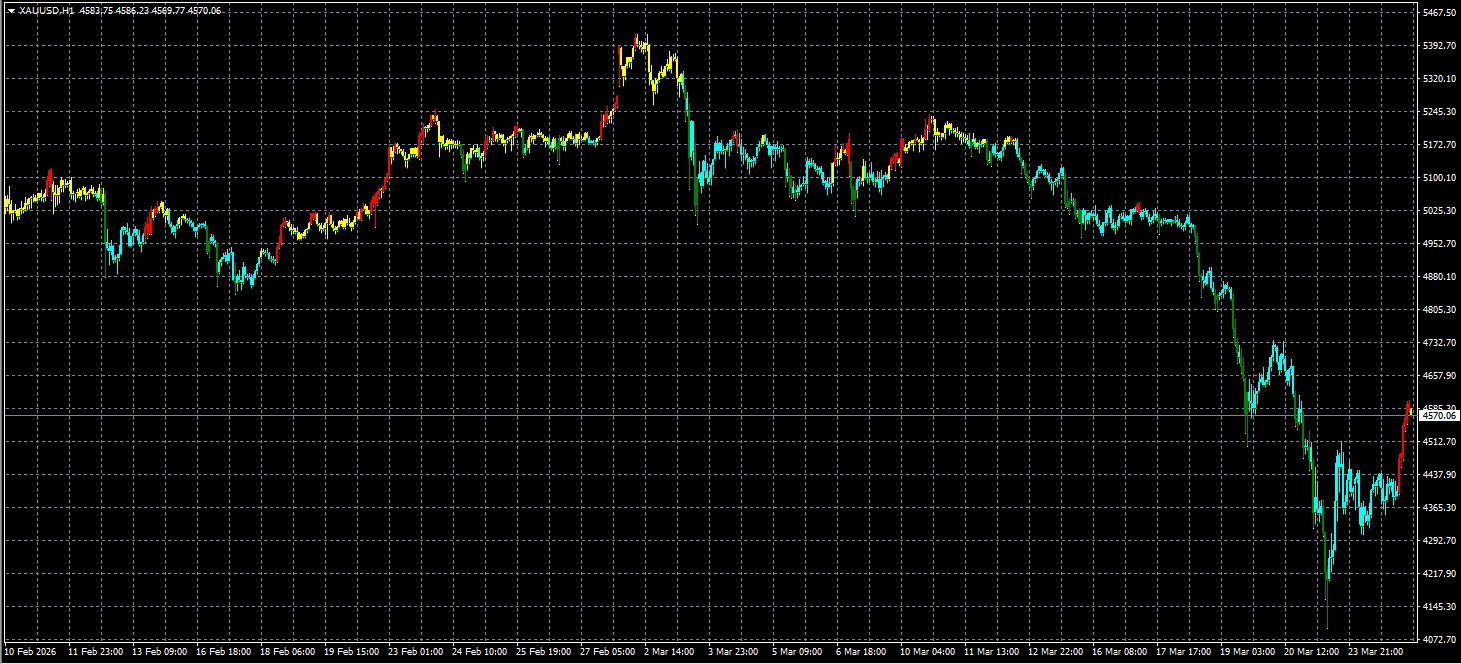This screenshot has height=664, width=1461.
Task: Click the 17 Mar 17:00 time axis label
Action: coord(1184,652)
